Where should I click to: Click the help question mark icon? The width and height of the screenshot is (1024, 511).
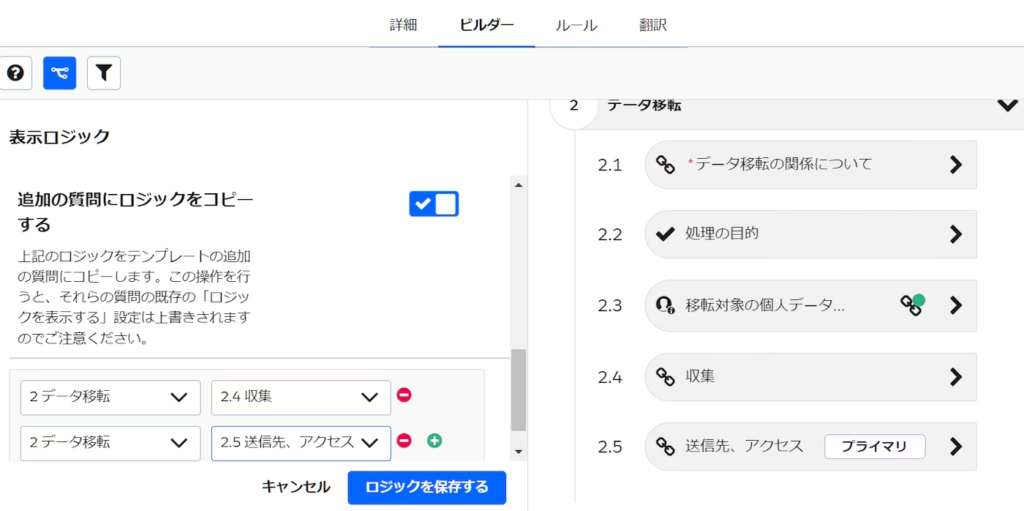[15, 73]
